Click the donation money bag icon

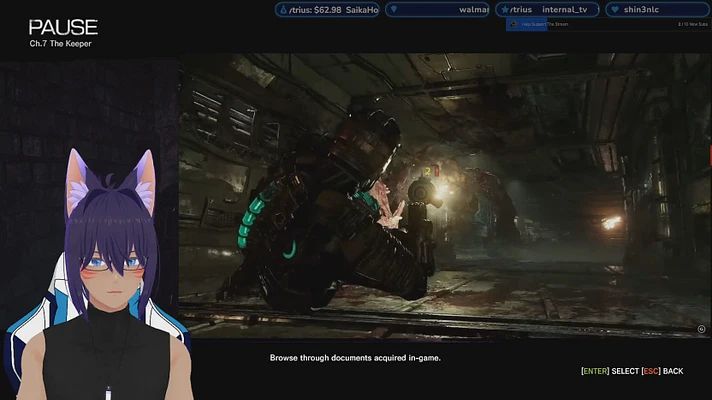pyautogui.click(x=283, y=10)
